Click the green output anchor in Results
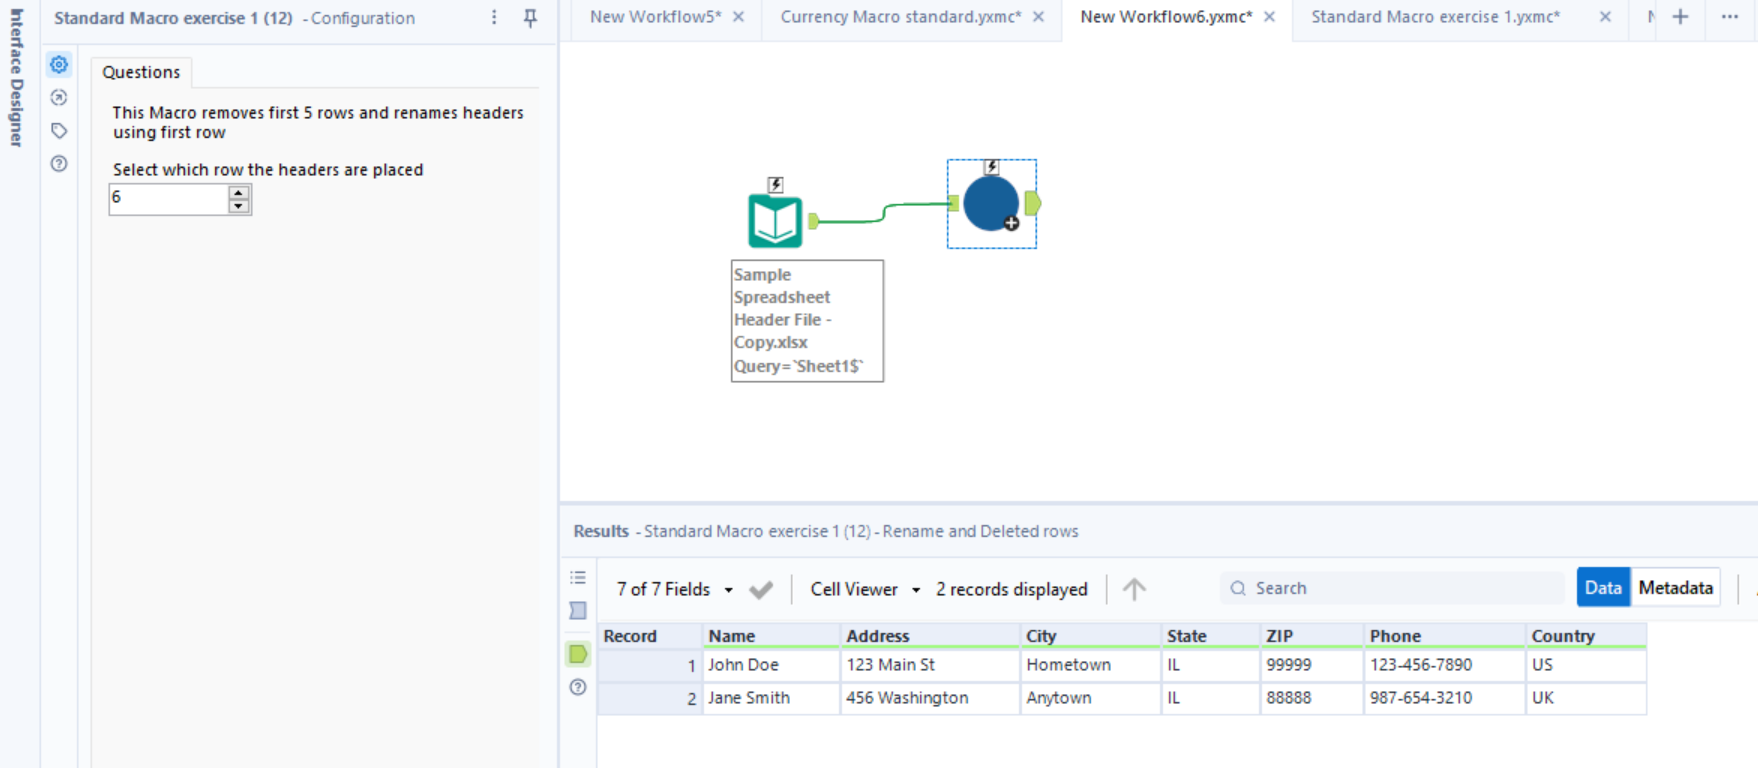This screenshot has width=1758, height=768. pyautogui.click(x=578, y=654)
